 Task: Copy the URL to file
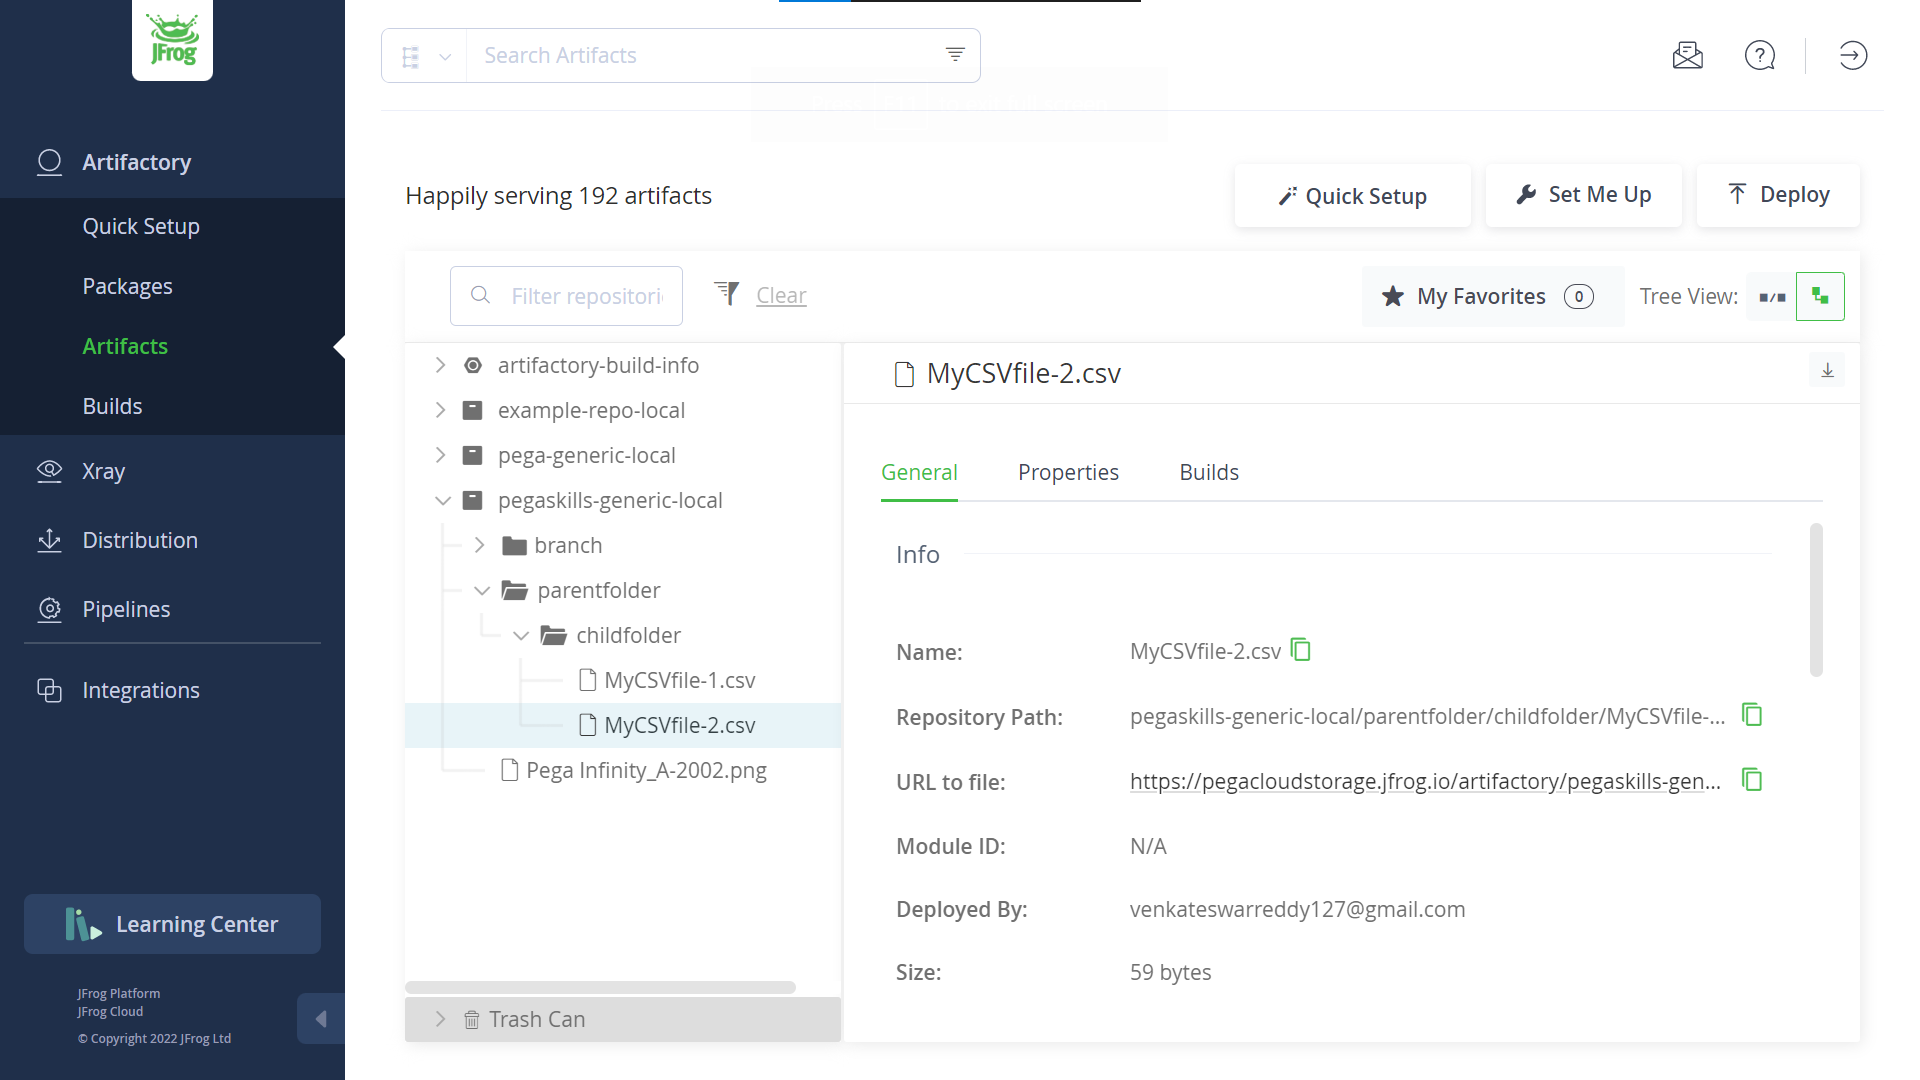pyautogui.click(x=1752, y=780)
